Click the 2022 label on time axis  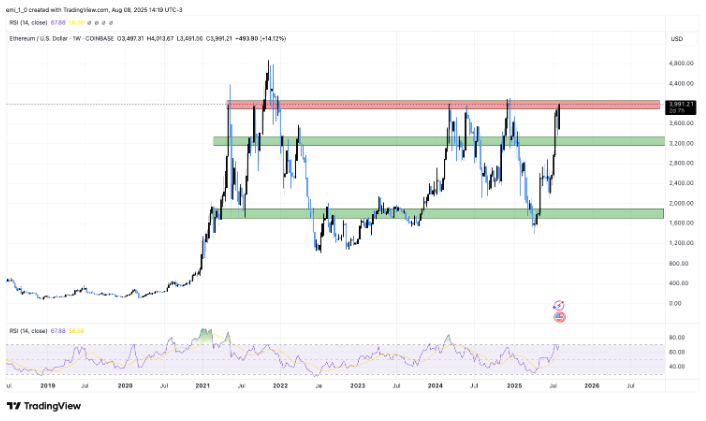(x=280, y=384)
